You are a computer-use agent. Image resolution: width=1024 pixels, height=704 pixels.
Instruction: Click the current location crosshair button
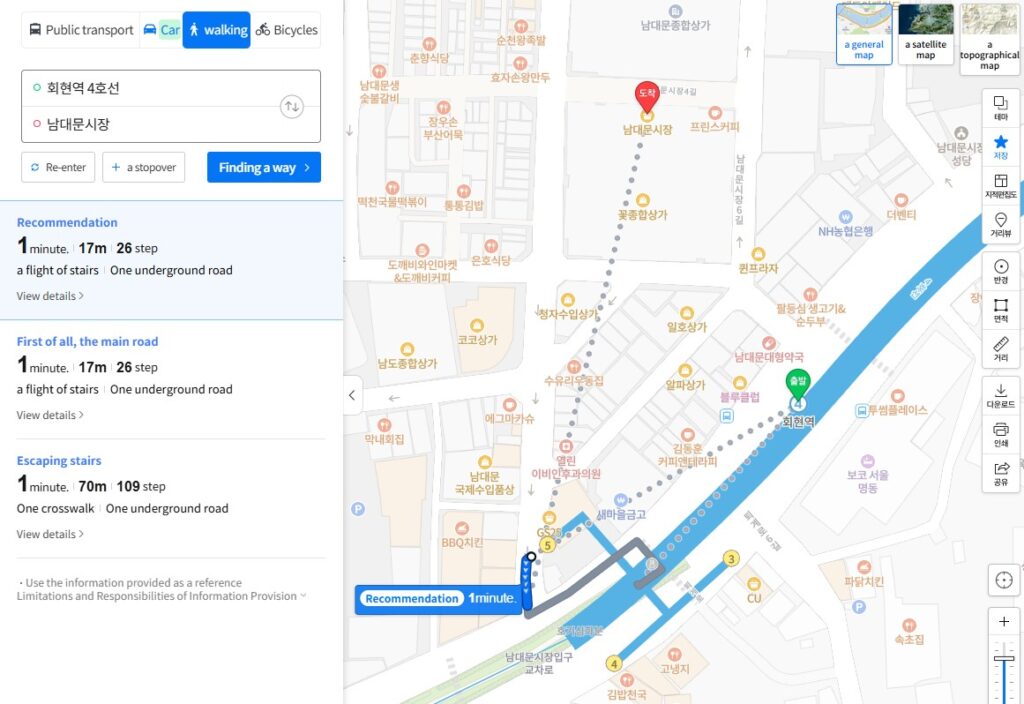pos(1004,580)
